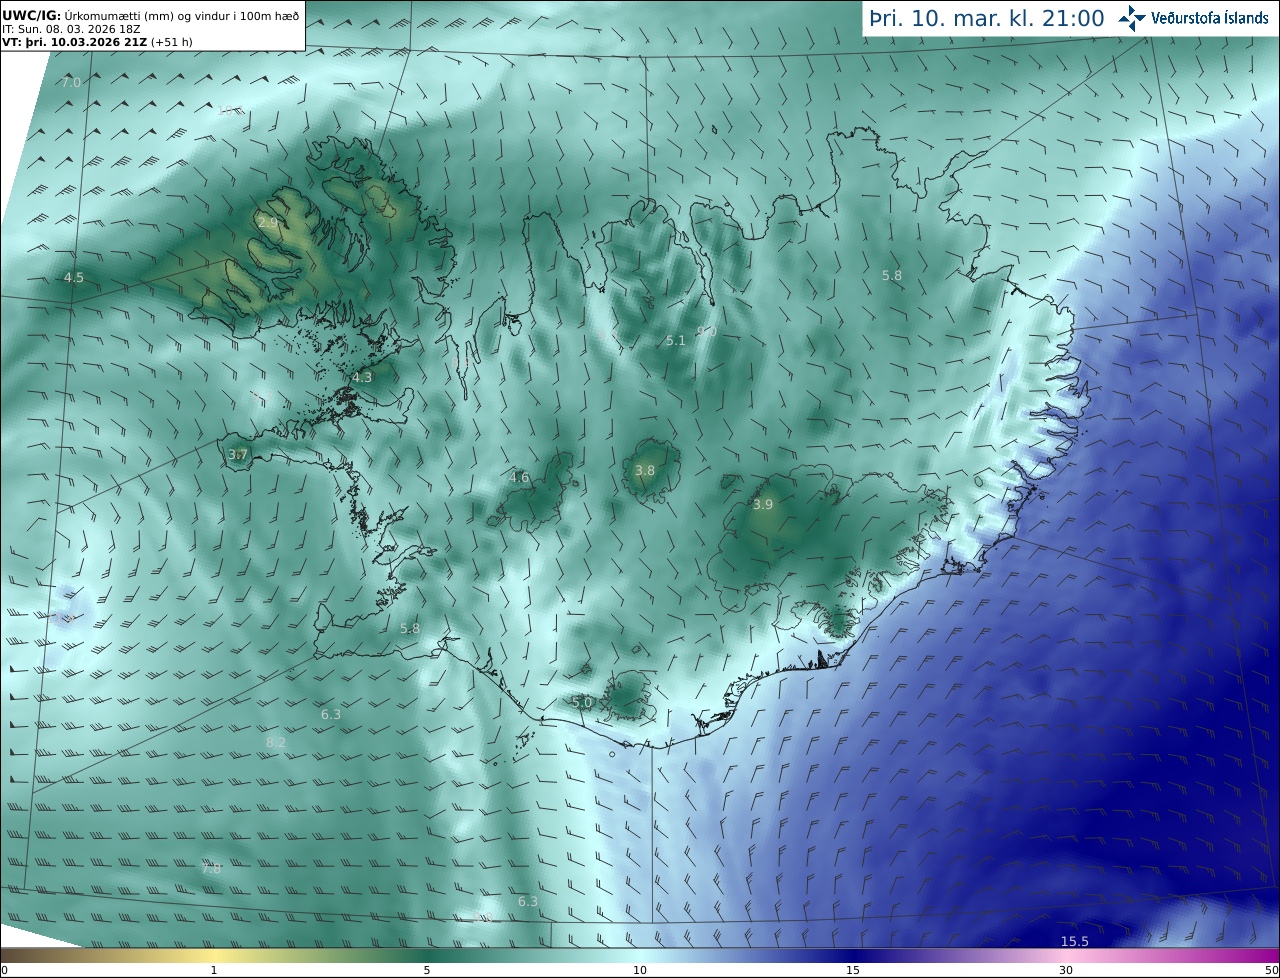Click the Veðurstofa Íslands logo icon
This screenshot has height=978, width=1280.
coord(1132,18)
